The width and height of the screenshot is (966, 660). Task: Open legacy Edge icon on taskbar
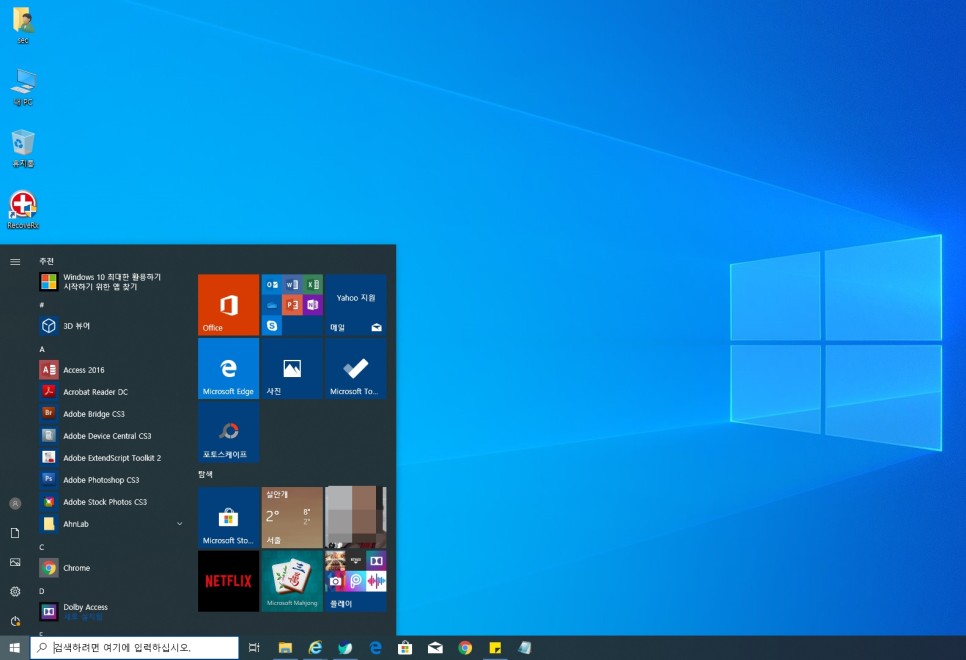(x=375, y=648)
